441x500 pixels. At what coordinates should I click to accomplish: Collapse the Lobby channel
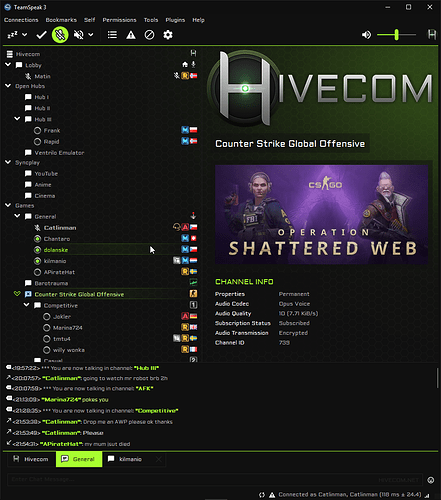click(8, 64)
